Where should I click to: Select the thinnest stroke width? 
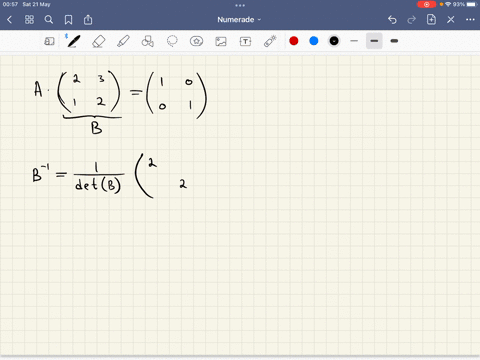tap(354, 41)
